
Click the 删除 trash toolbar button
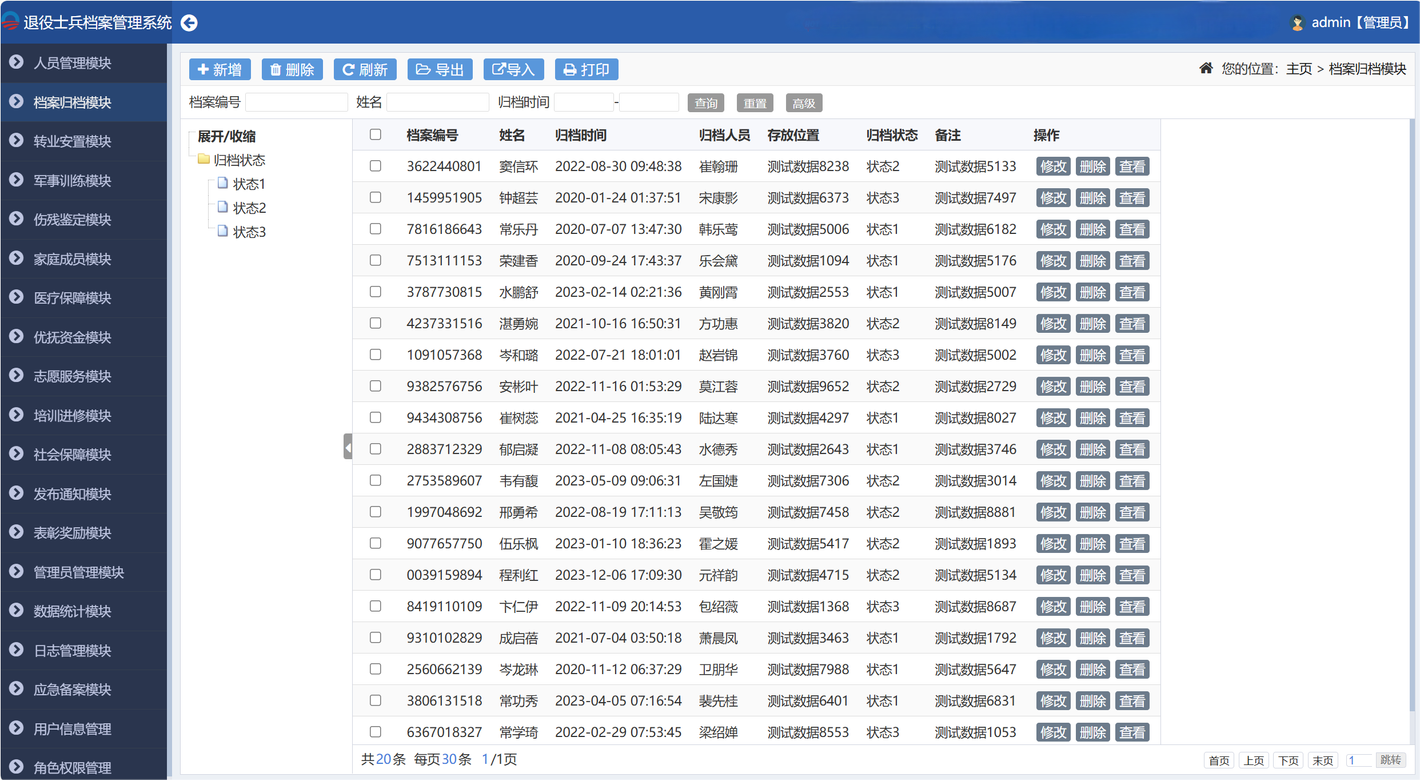[x=292, y=69]
